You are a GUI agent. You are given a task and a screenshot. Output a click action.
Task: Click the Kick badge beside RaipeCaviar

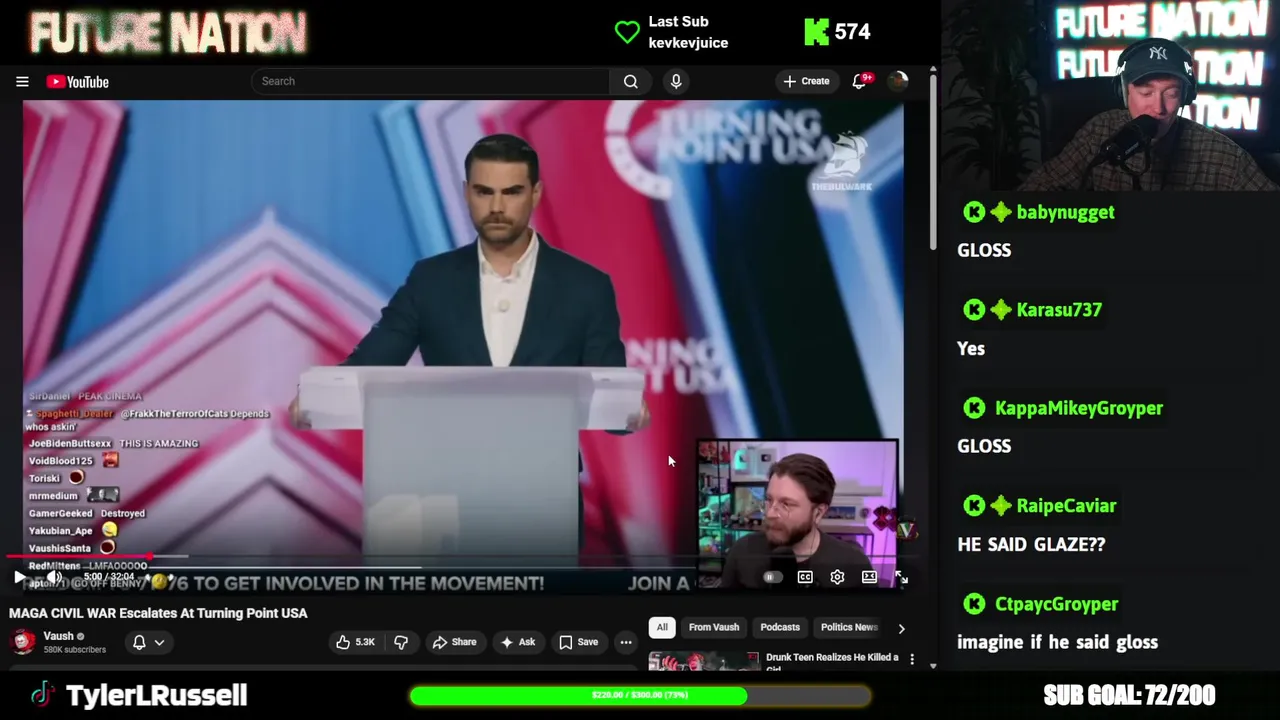[974, 506]
